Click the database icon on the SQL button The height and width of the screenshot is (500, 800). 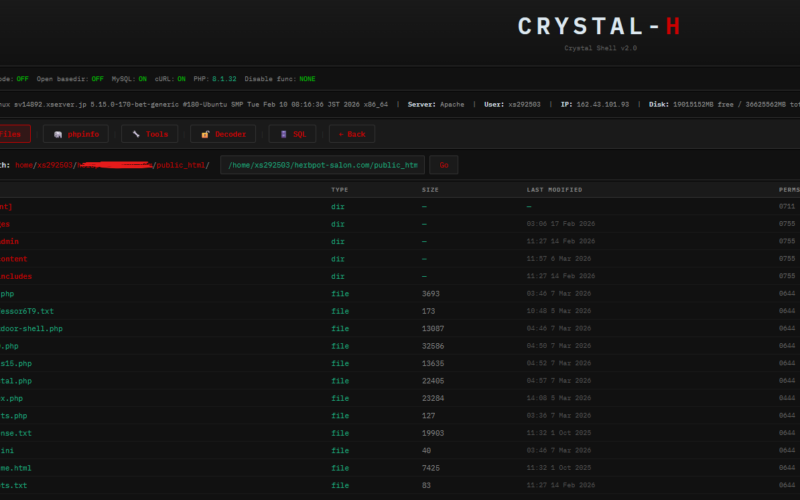(284, 134)
